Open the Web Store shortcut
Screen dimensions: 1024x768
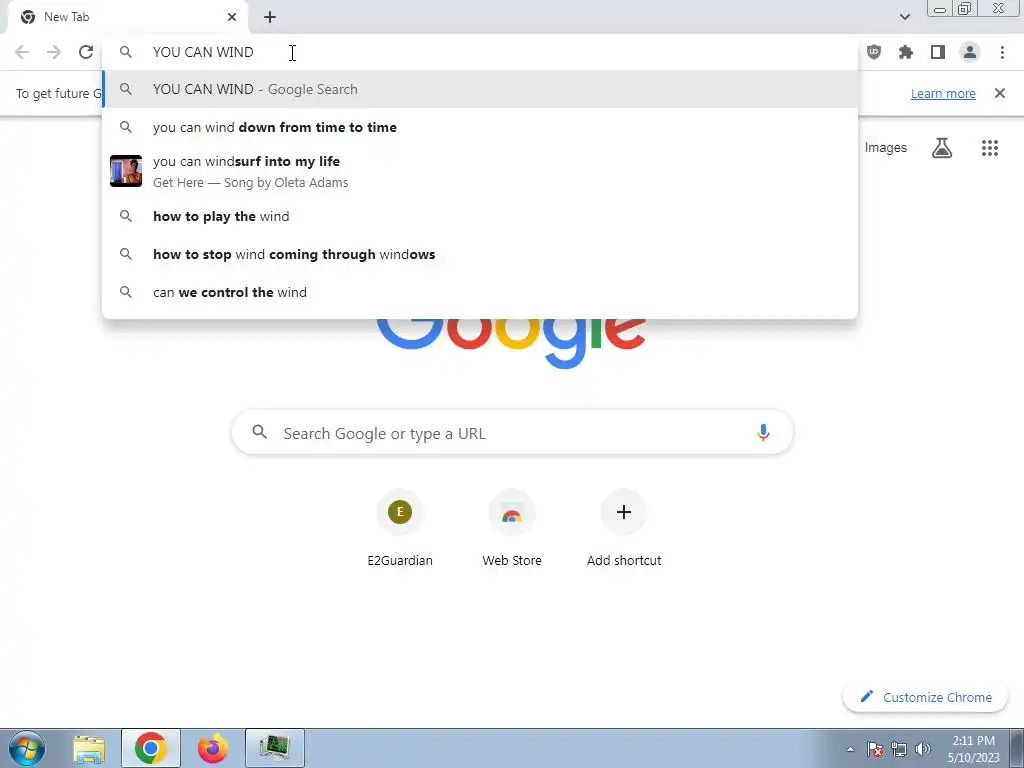click(x=512, y=528)
